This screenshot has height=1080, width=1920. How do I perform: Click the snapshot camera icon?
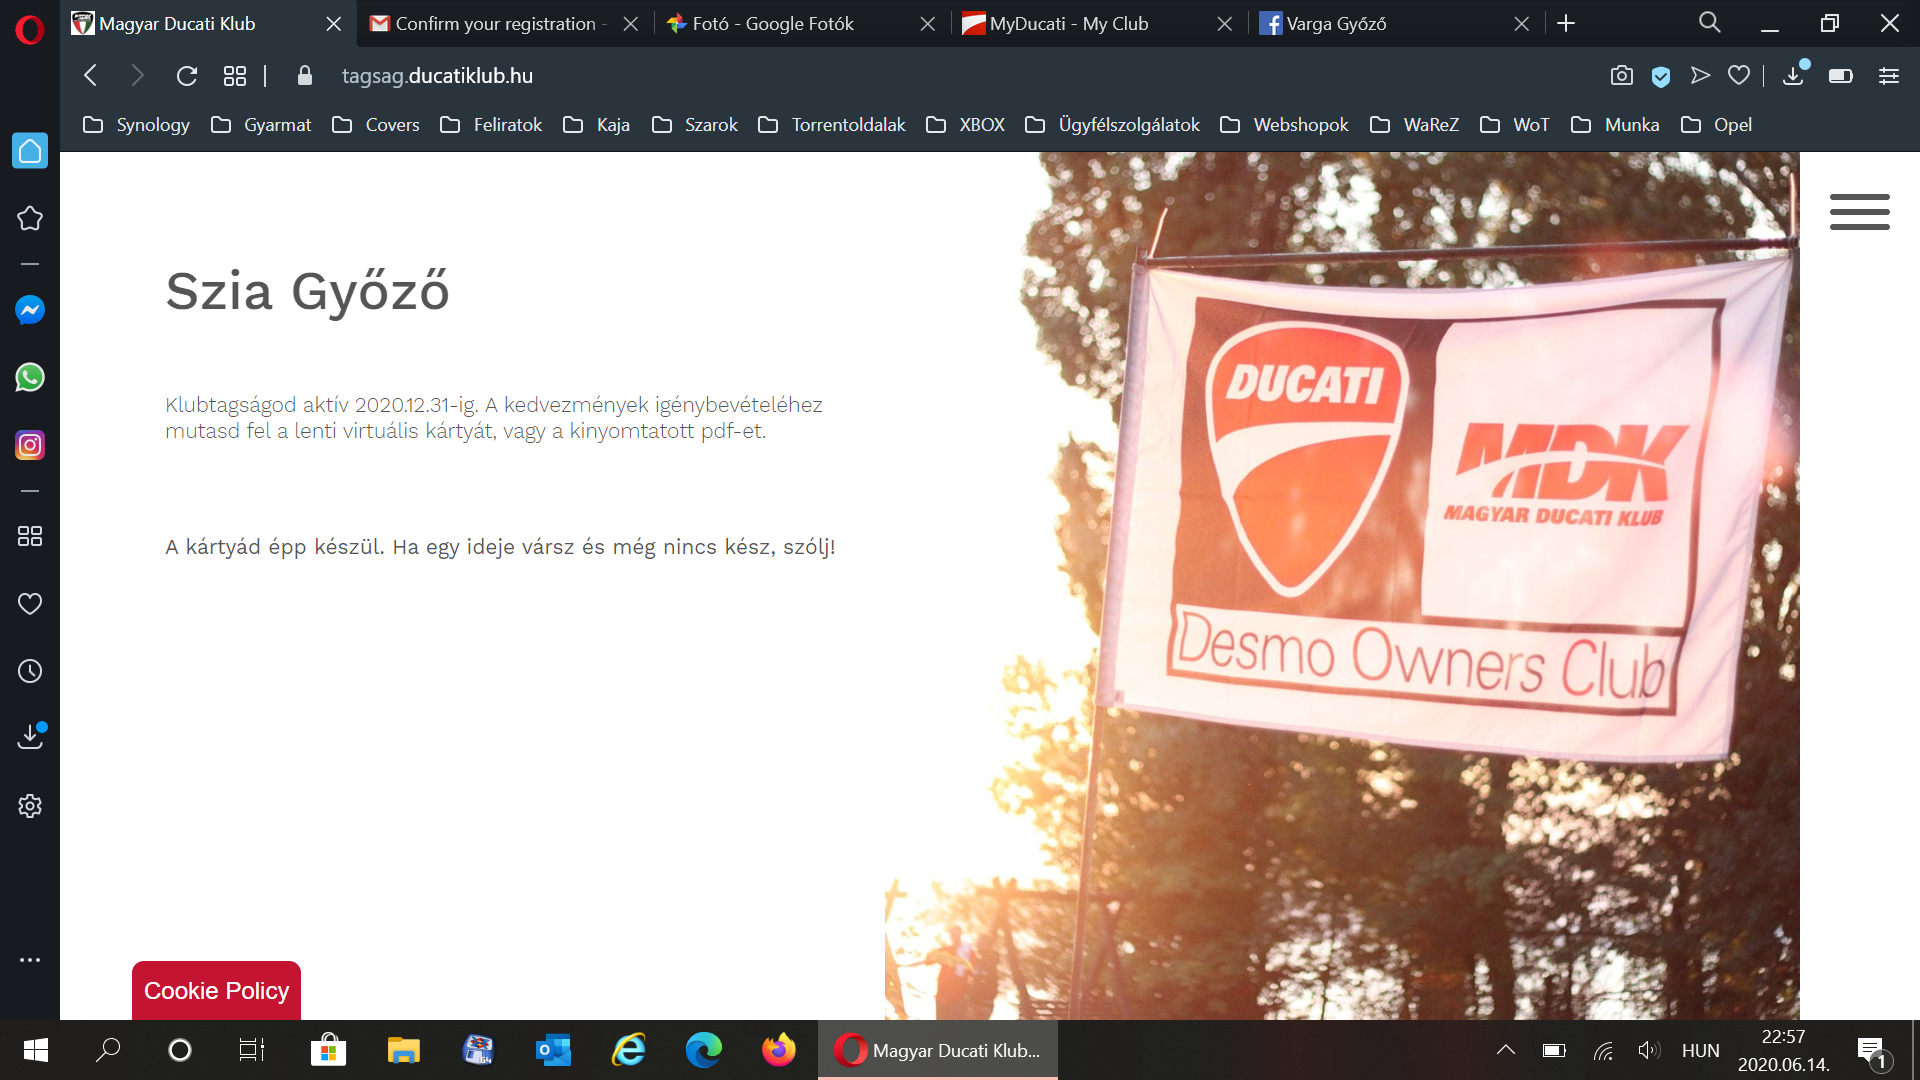coord(1621,76)
